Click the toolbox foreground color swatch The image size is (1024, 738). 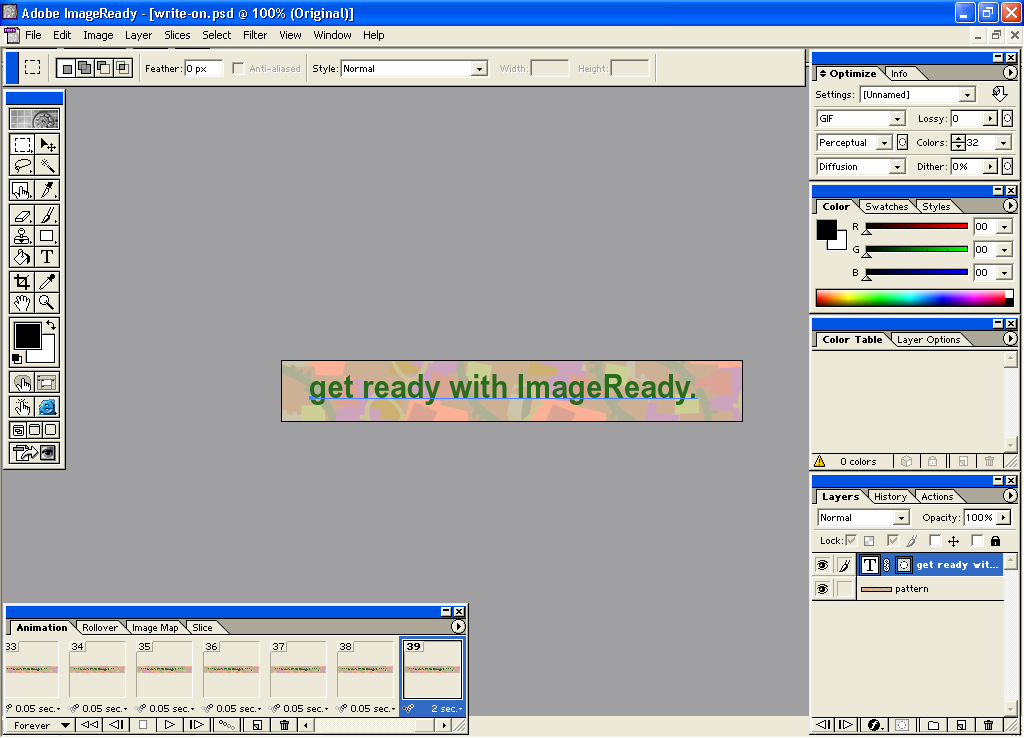[27, 336]
